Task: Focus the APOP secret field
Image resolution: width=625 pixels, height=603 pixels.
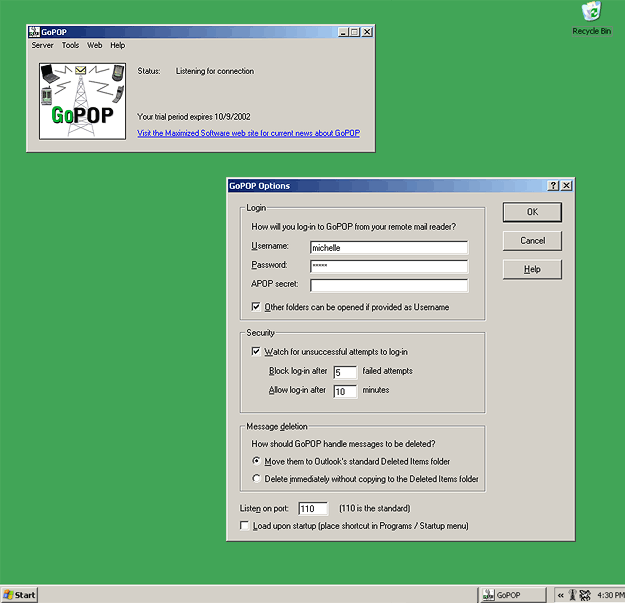Action: coord(389,285)
